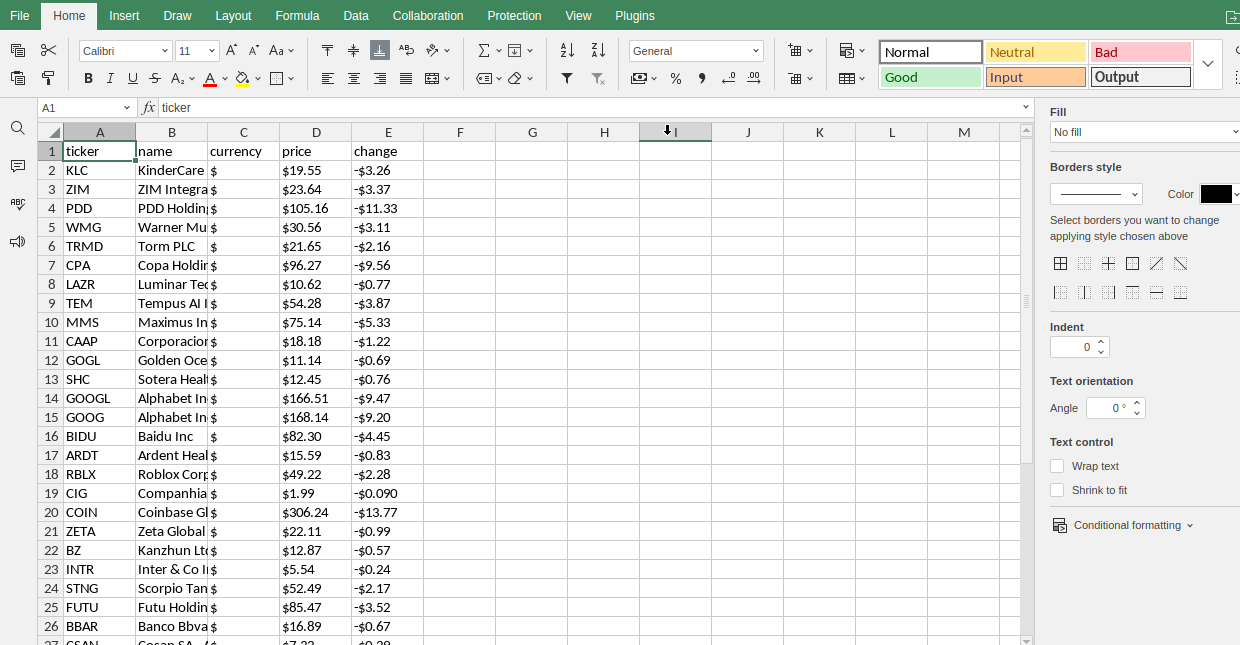The height and width of the screenshot is (645, 1240).
Task: Apply percent number style
Action: pos(677,77)
